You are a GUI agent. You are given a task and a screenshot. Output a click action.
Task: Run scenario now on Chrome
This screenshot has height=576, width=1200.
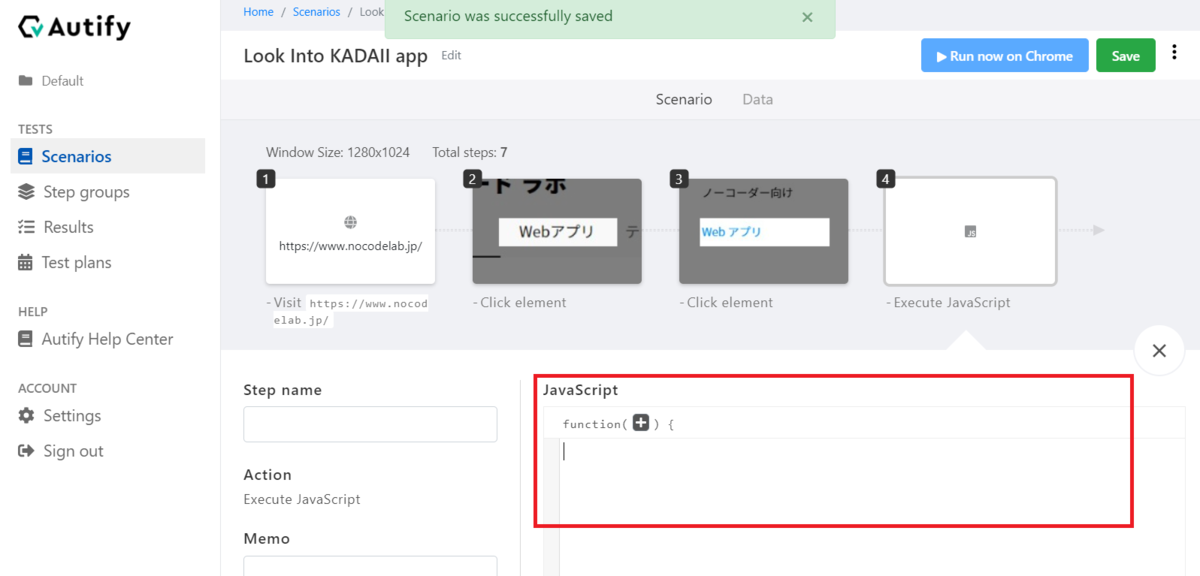coord(1004,56)
